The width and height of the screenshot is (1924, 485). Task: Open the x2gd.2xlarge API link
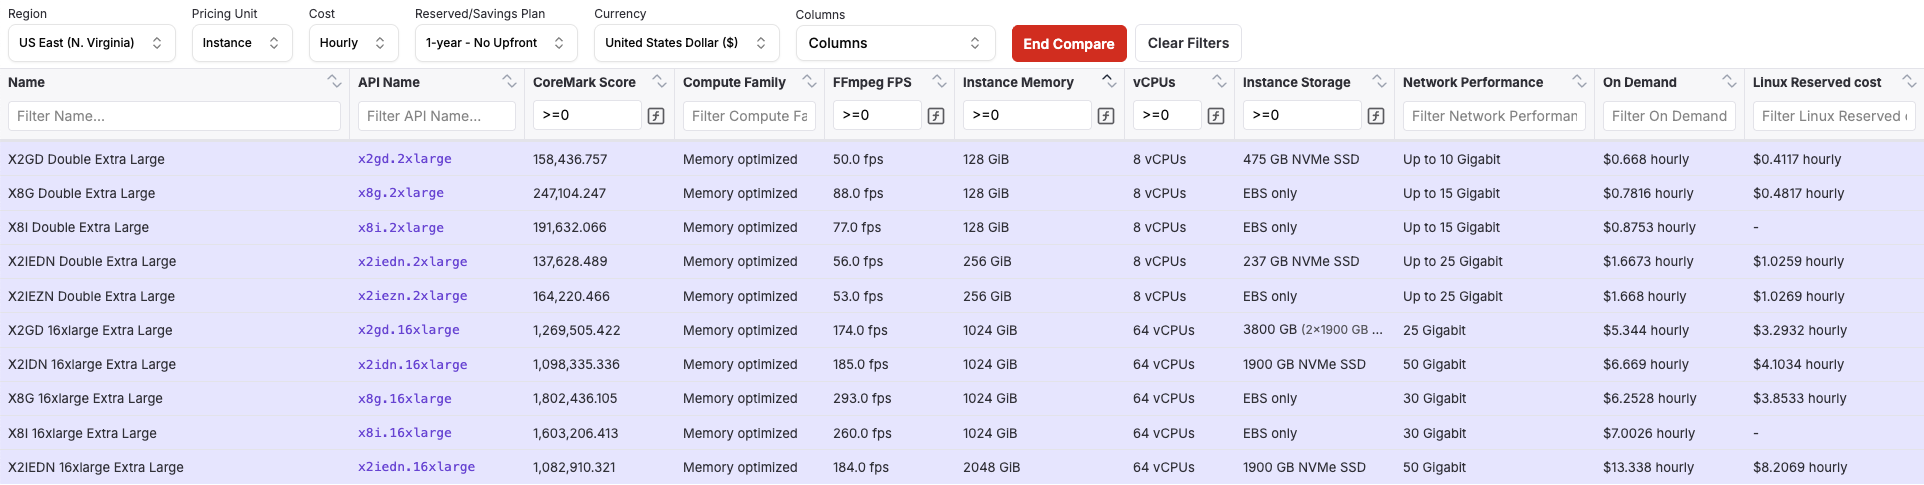(404, 159)
